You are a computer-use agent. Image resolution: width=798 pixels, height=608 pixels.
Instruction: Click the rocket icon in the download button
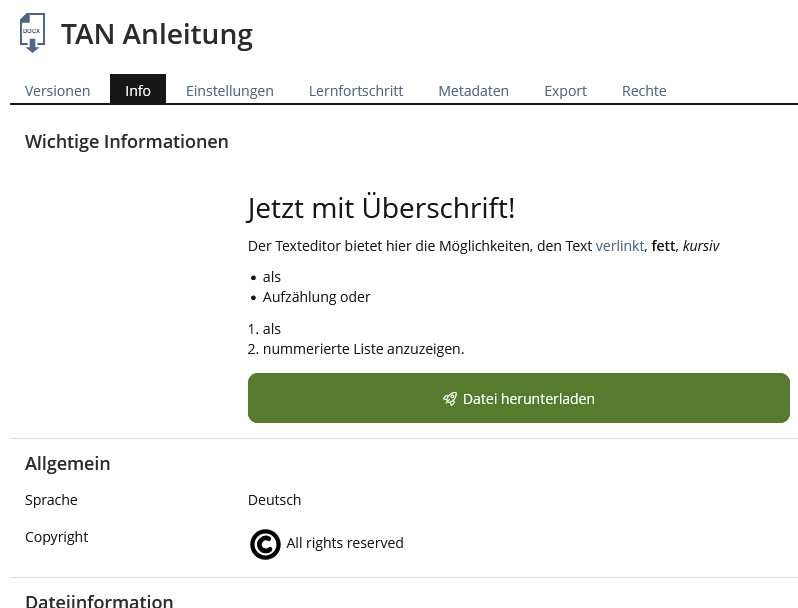[x=450, y=399]
